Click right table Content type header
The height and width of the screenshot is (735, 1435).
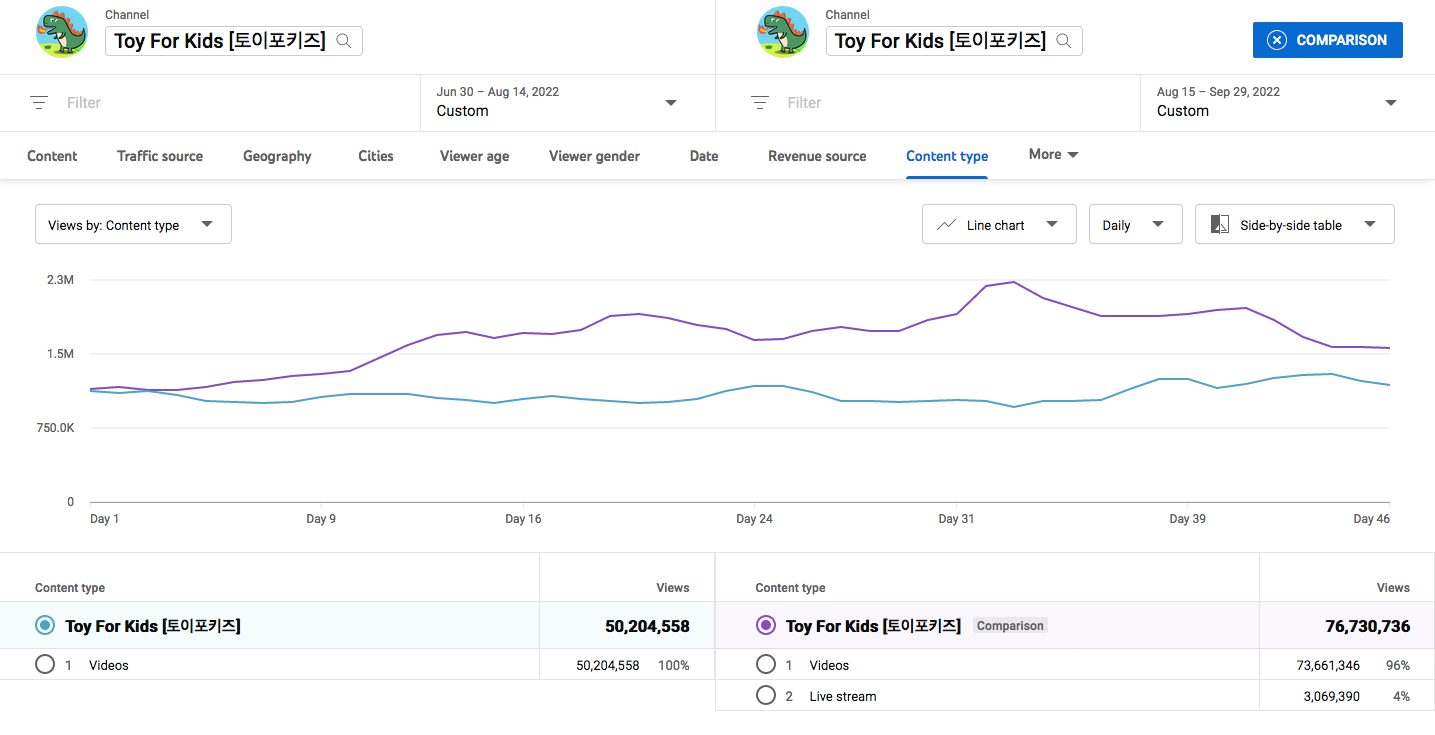790,588
